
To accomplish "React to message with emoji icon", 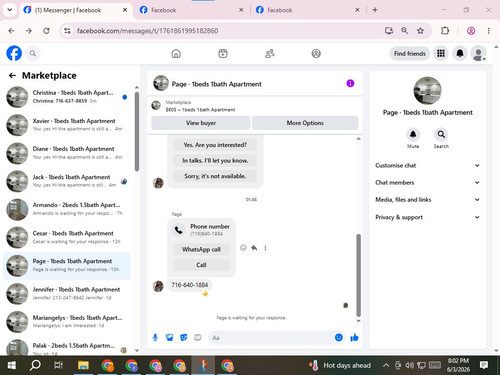I will [x=243, y=248].
